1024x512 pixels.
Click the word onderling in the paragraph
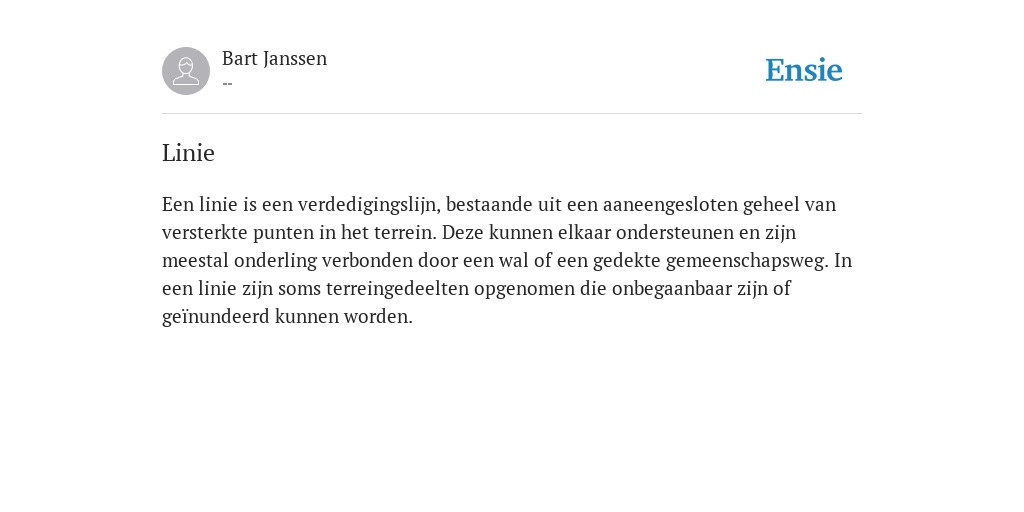275,261
